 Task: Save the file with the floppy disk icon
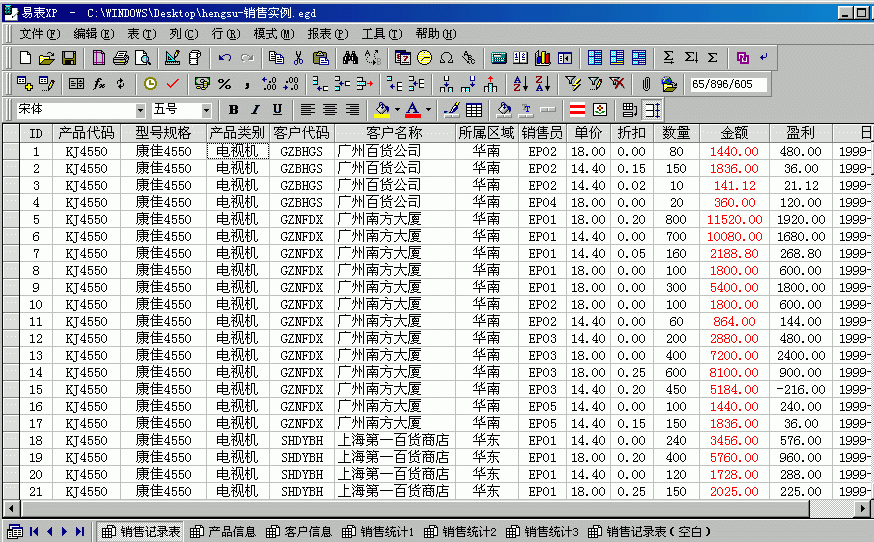[69, 57]
